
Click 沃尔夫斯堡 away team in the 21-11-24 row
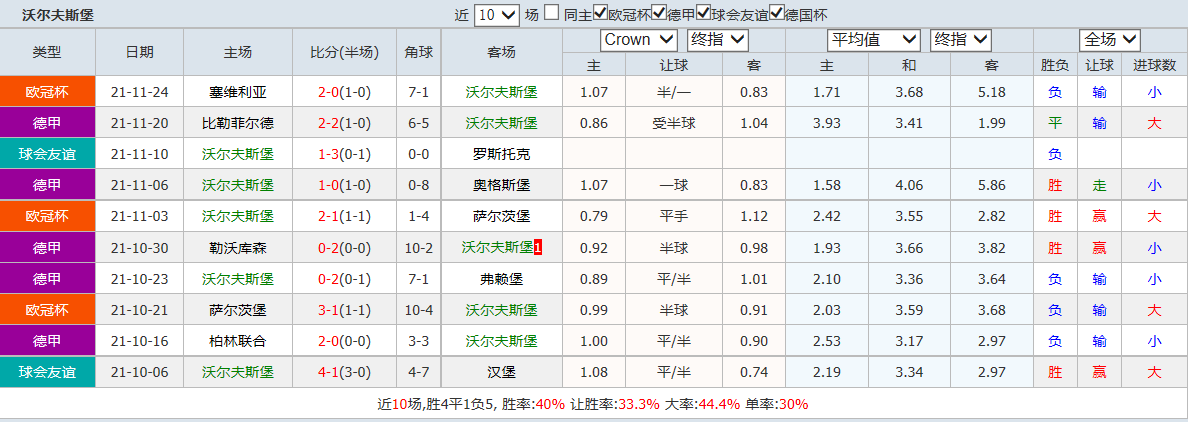pos(502,93)
